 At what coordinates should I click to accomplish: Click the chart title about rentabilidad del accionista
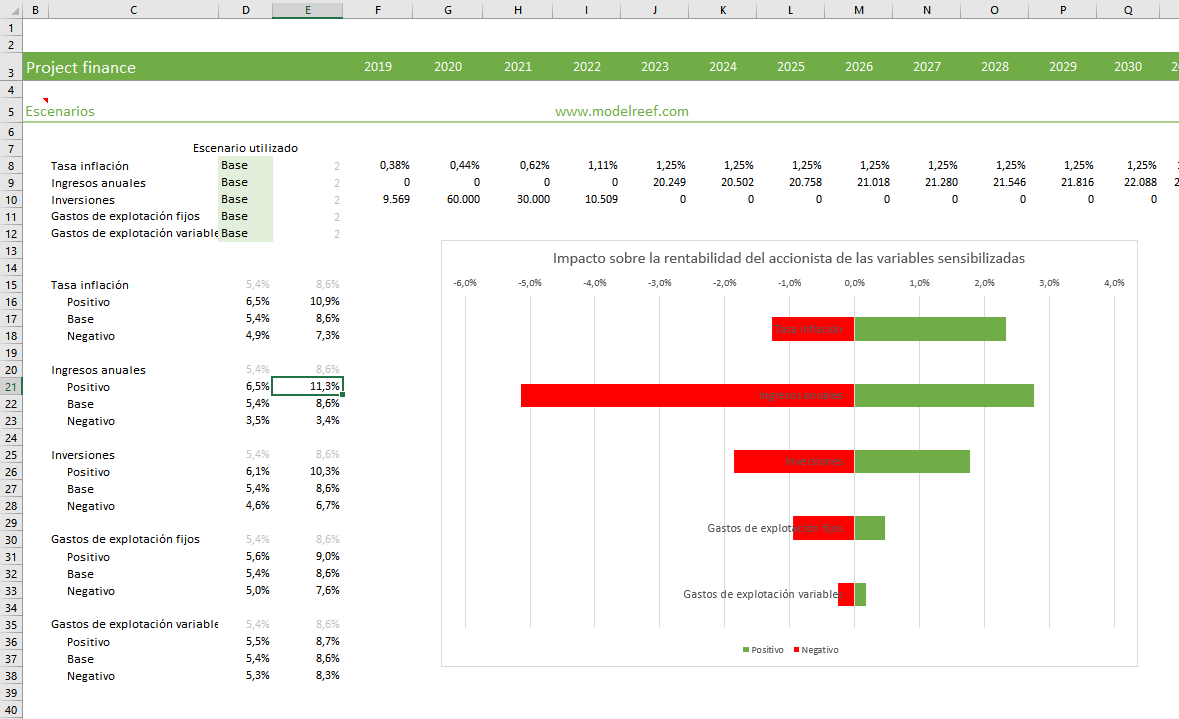pyautogui.click(x=788, y=258)
